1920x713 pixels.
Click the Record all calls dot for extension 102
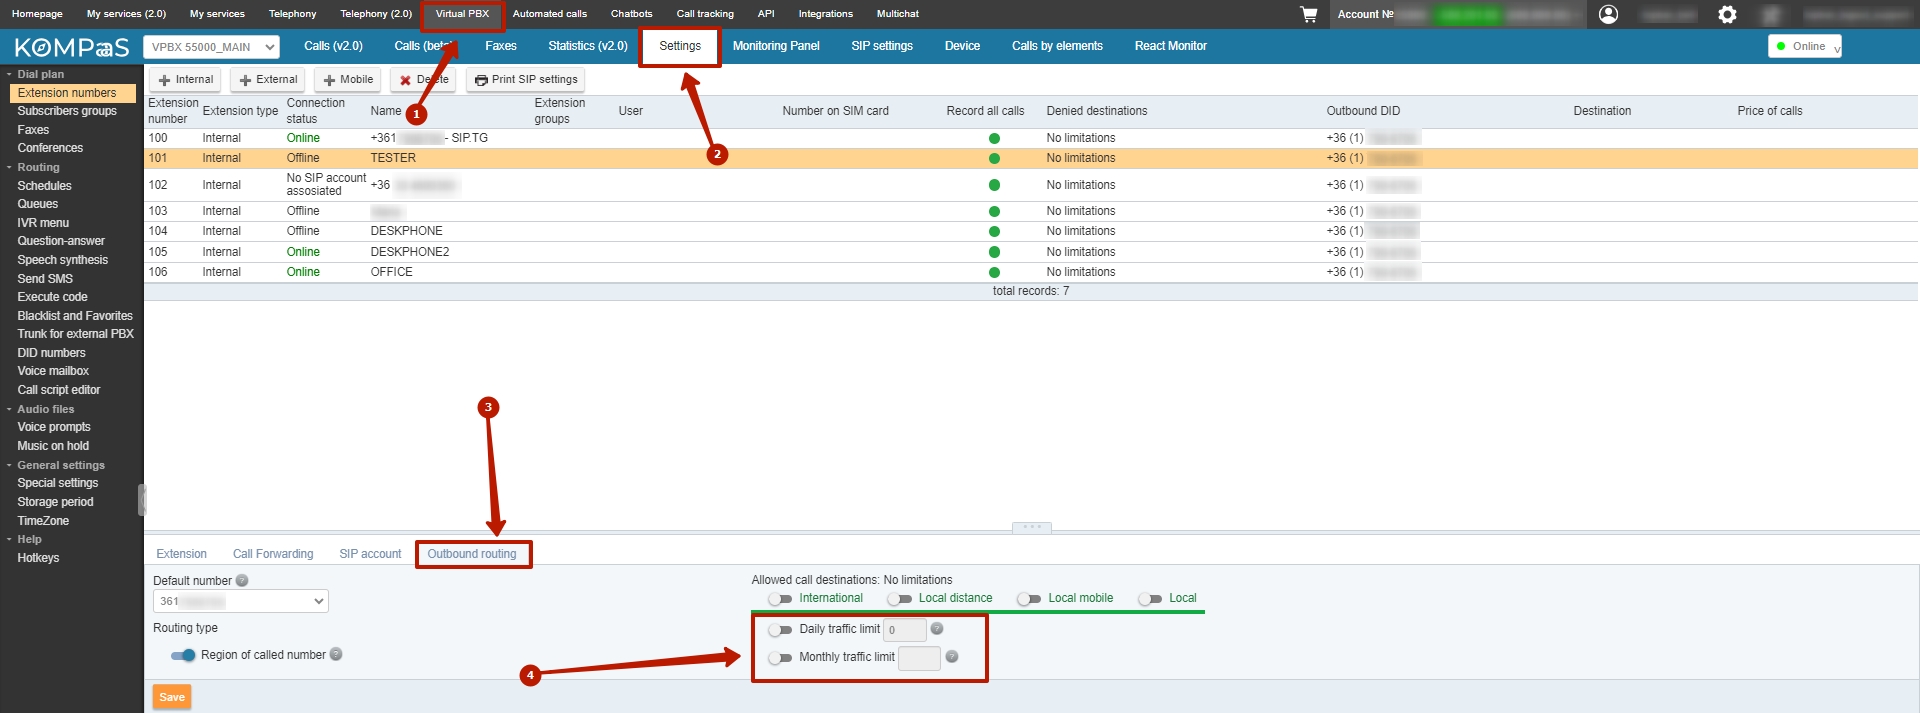point(994,185)
